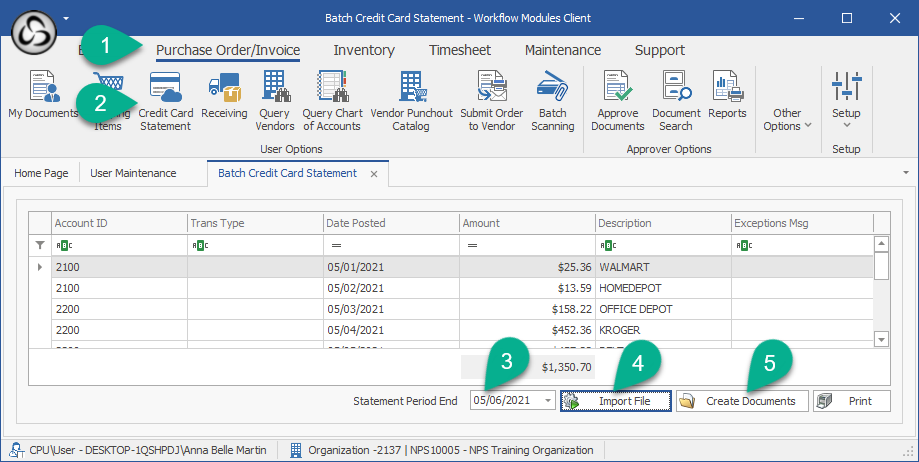Switch to the User Maintenance tab
Viewport: 919px width, 462px height.
(x=133, y=173)
